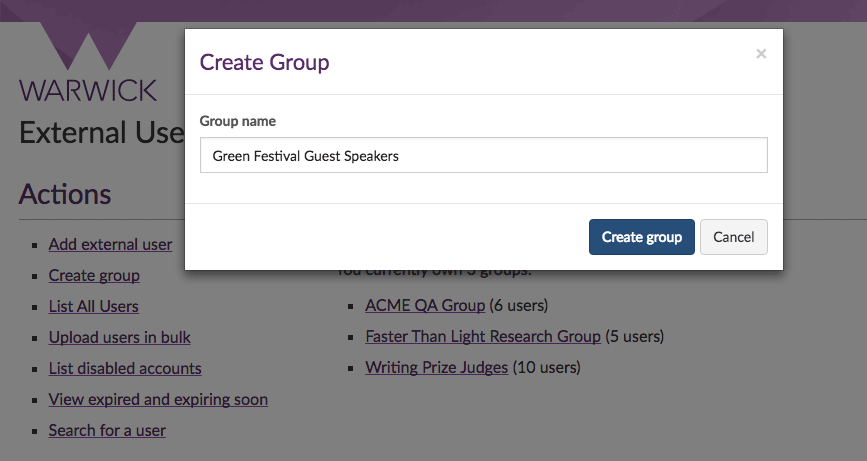The height and width of the screenshot is (461, 867).
Task: Open the Writing Prize Judges group
Action: [437, 367]
